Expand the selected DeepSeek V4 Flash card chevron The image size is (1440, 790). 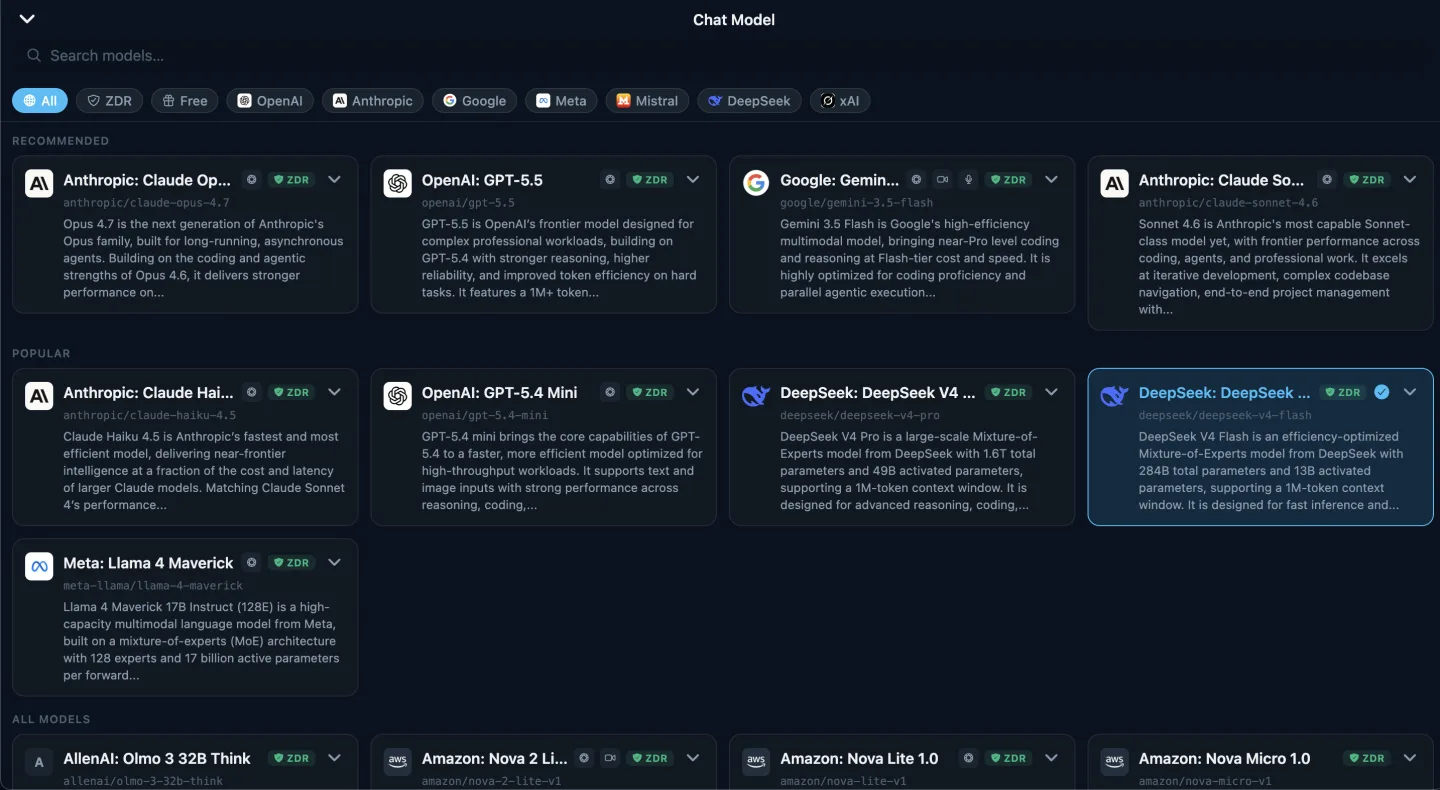1410,392
